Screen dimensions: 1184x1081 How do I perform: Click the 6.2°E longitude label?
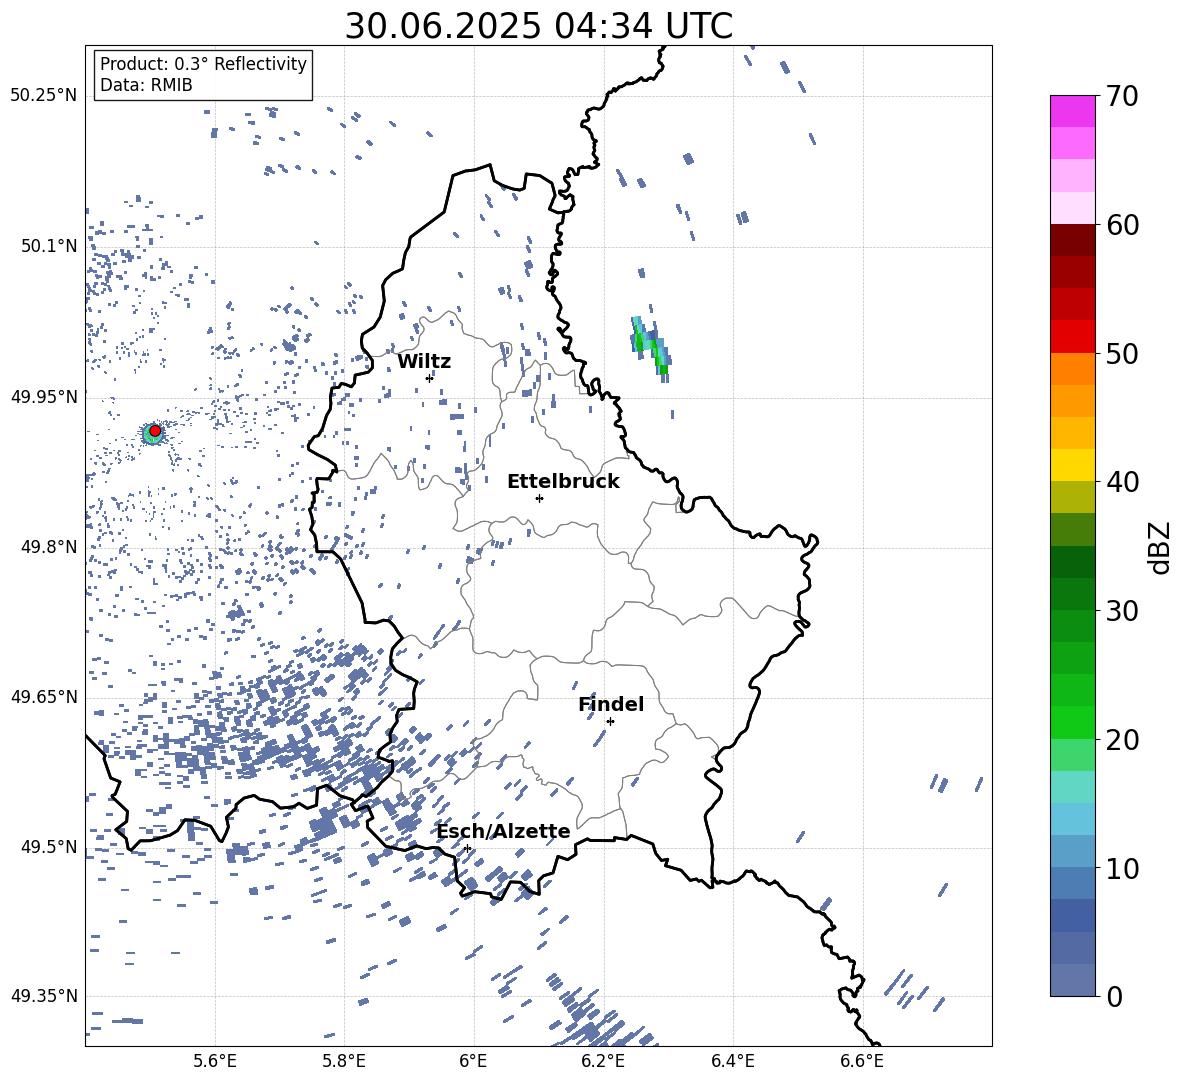pyautogui.click(x=603, y=1061)
